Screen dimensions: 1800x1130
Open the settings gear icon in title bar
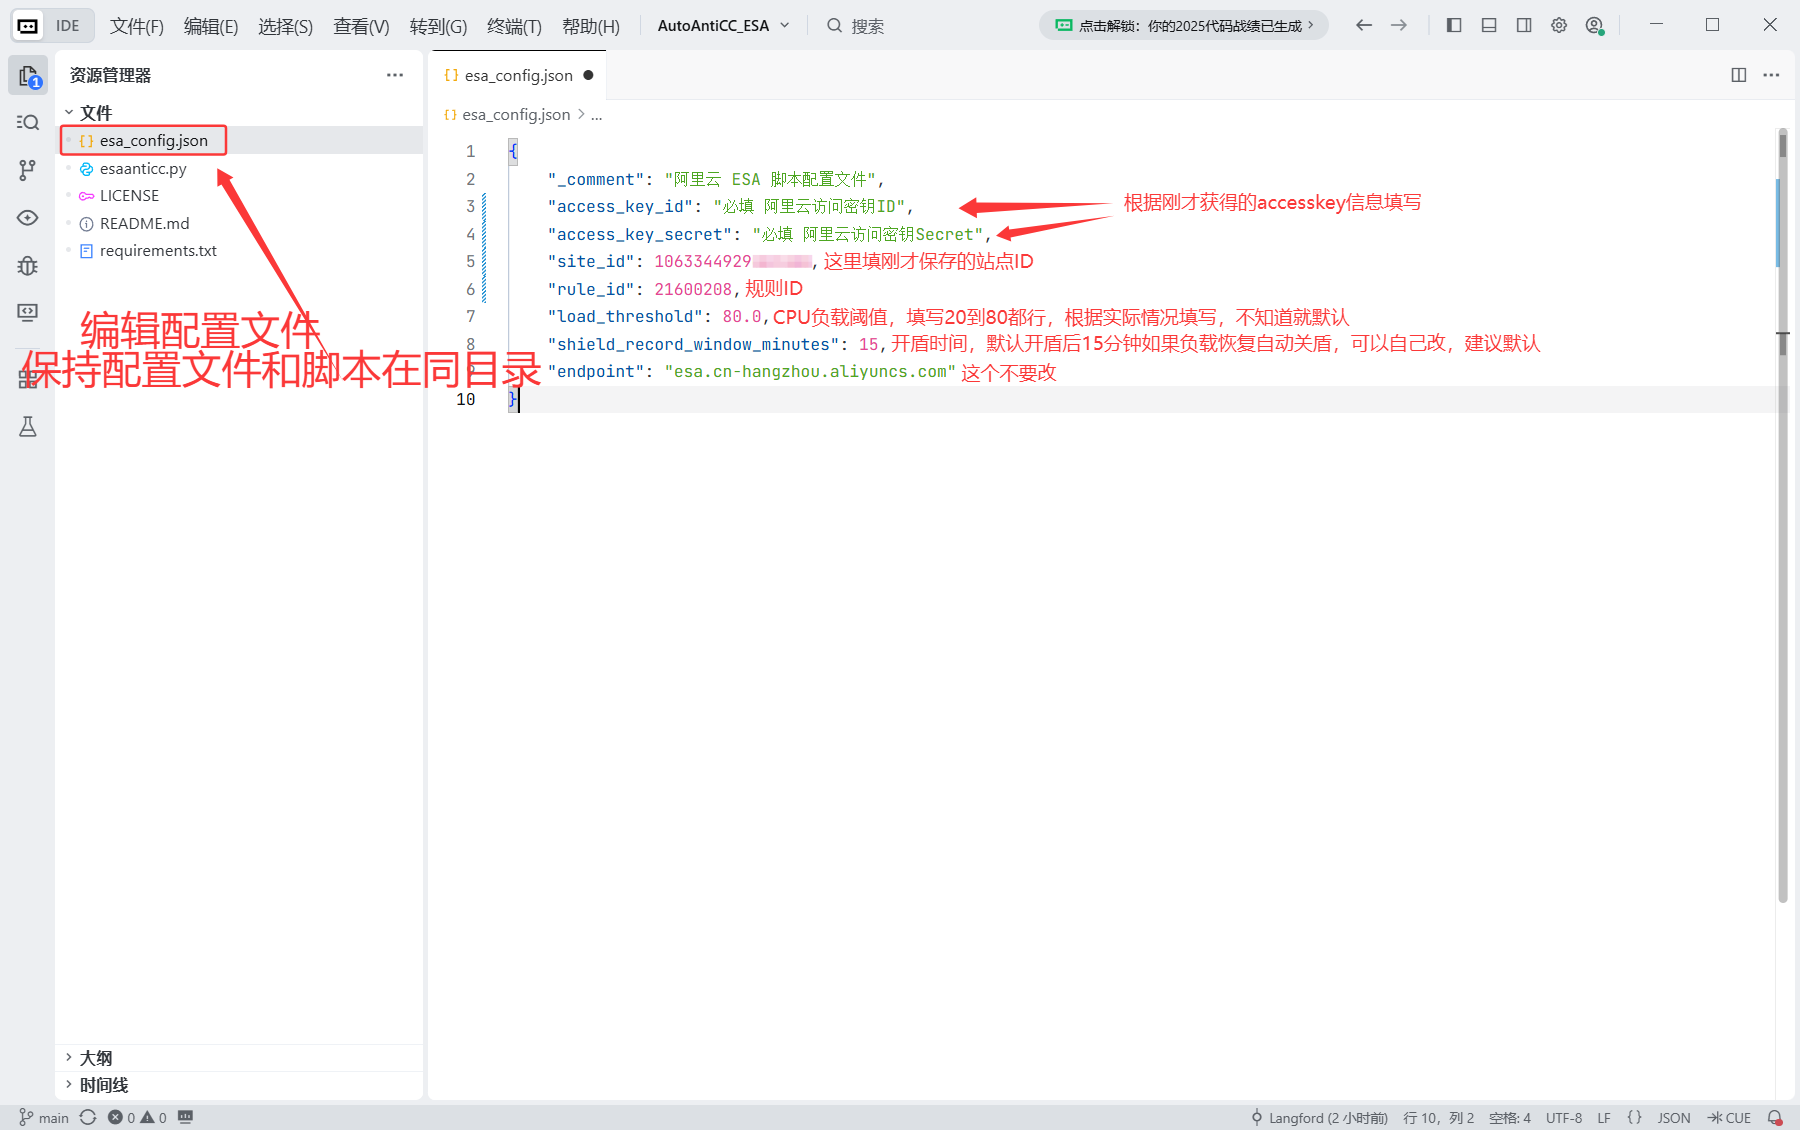click(1558, 26)
